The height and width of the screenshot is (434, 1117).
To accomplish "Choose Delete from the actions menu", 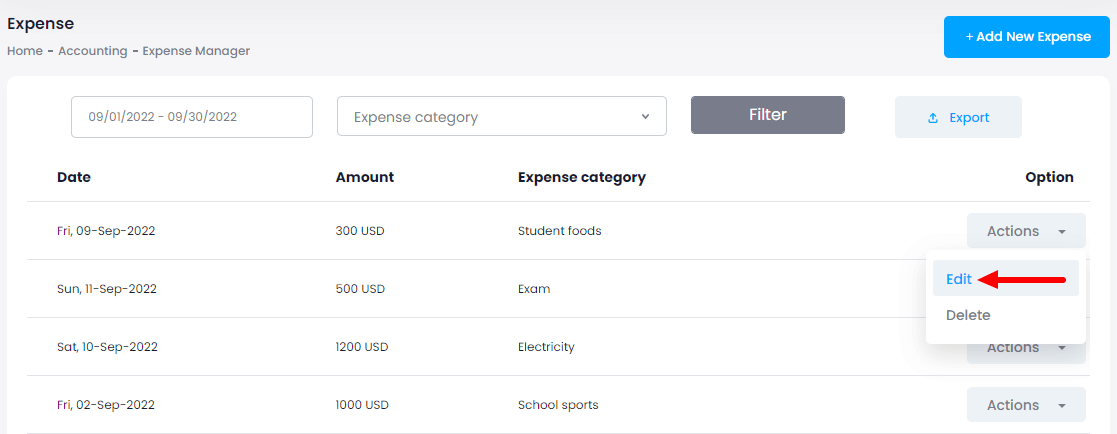I will (968, 315).
